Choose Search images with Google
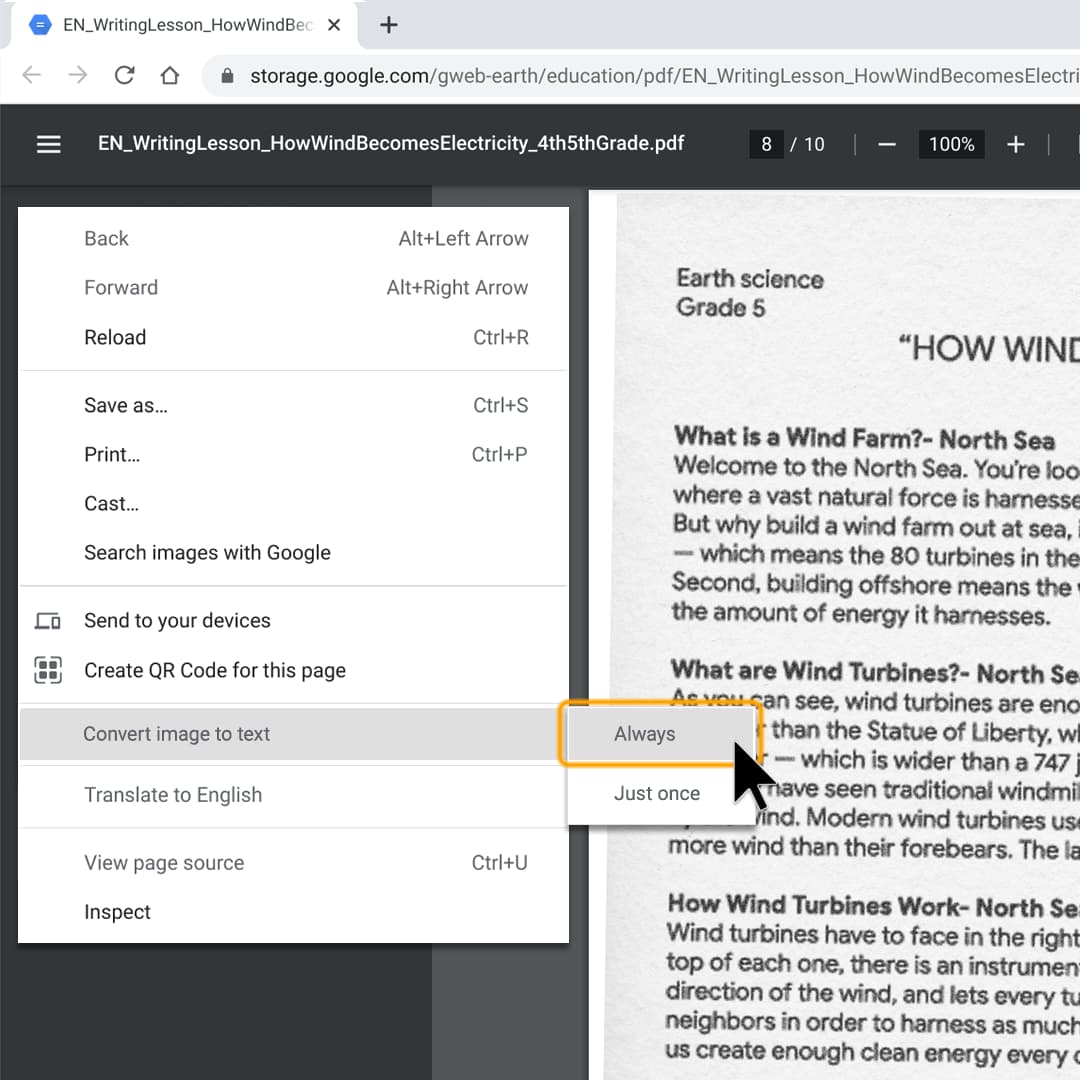This screenshot has height=1080, width=1080. click(293, 552)
